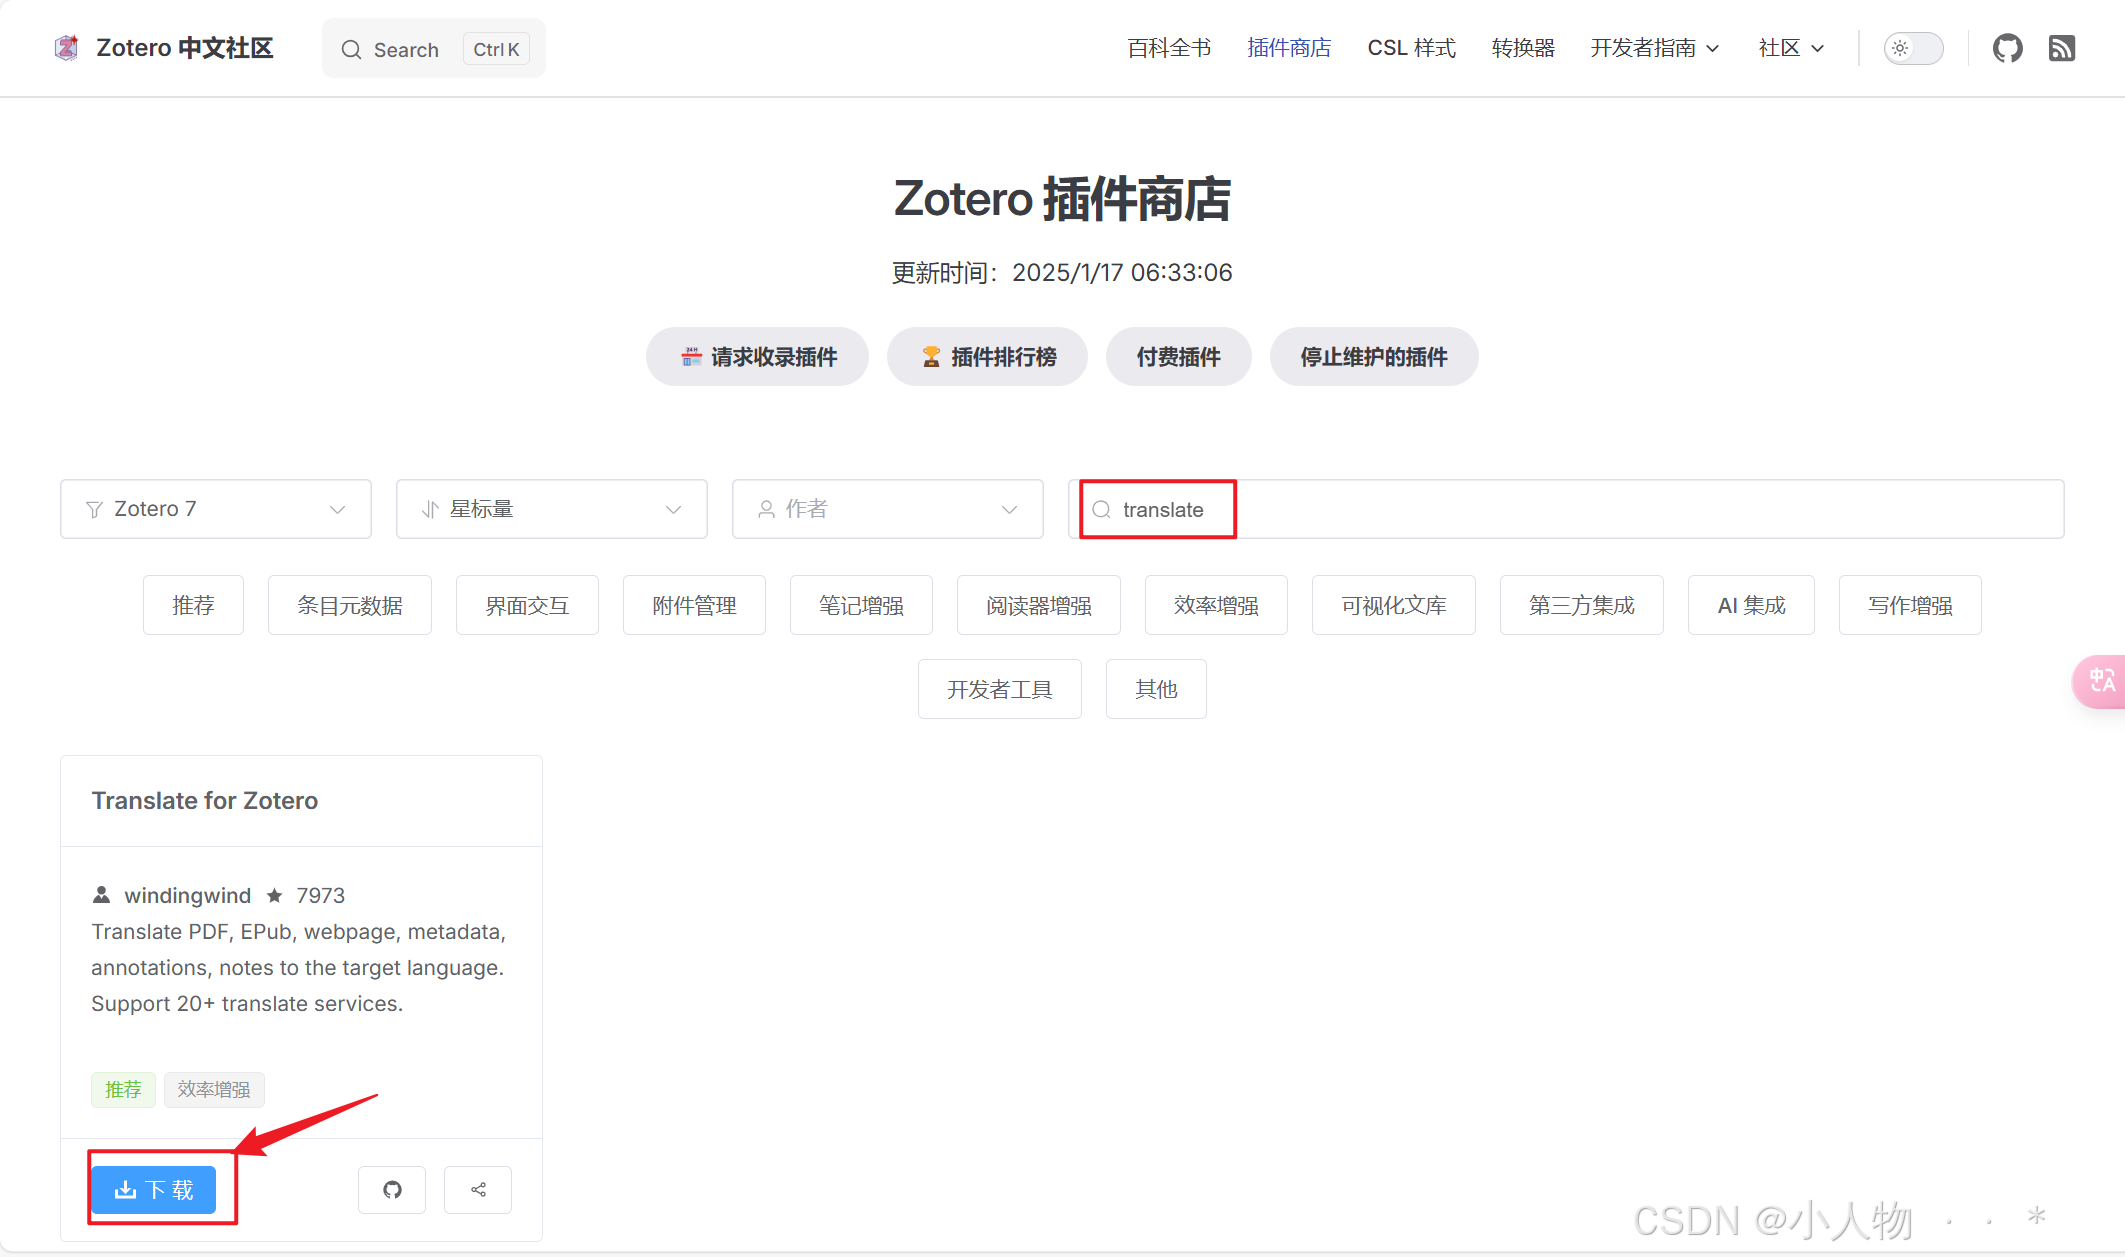This screenshot has height=1257, width=2125.
Task: Click the Search box with Ctrl K
Action: coord(434,49)
